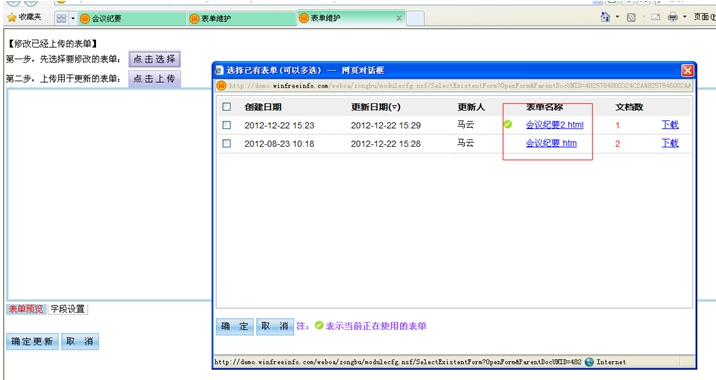The image size is (716, 380).
Task: Click 马云 in the 会议纪要2.html row
Action: click(466, 124)
